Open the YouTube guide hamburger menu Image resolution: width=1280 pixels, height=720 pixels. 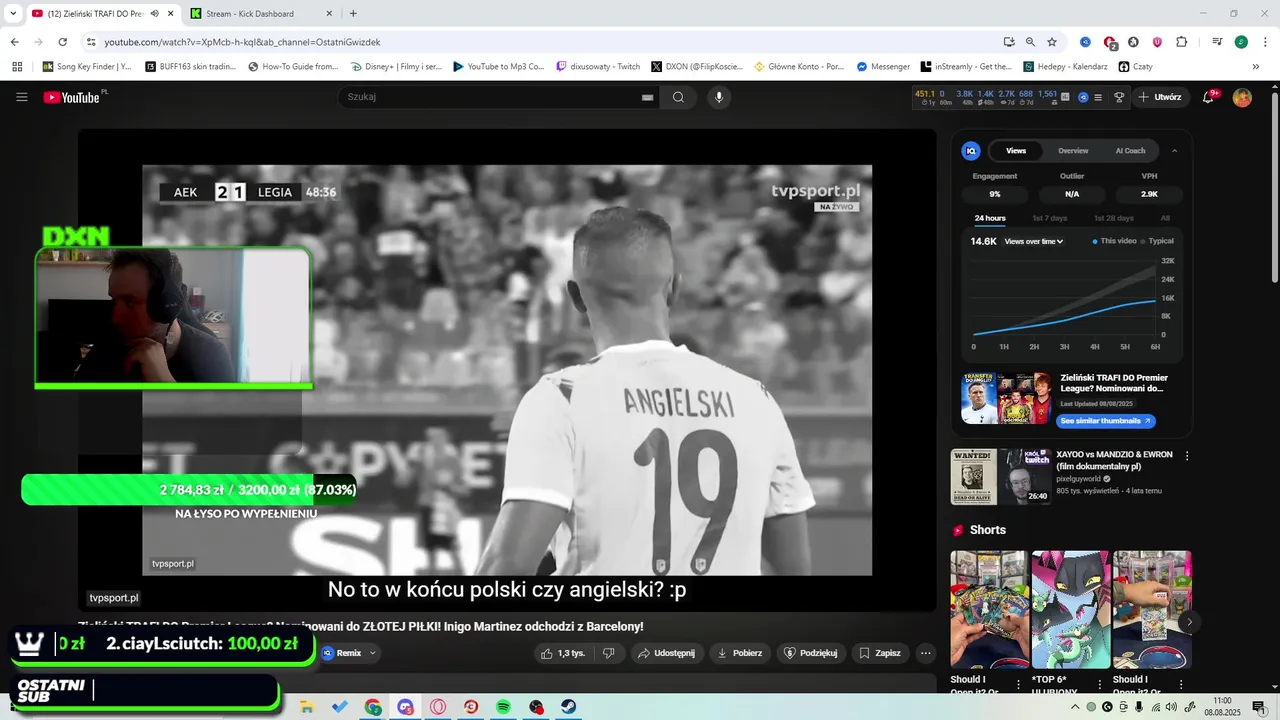coord(21,97)
